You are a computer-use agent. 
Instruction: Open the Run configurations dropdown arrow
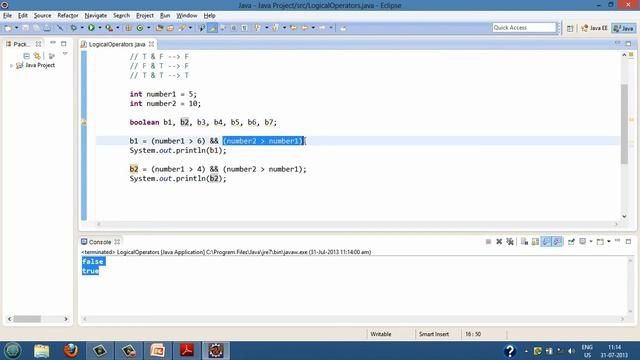pyautogui.click(x=100, y=28)
